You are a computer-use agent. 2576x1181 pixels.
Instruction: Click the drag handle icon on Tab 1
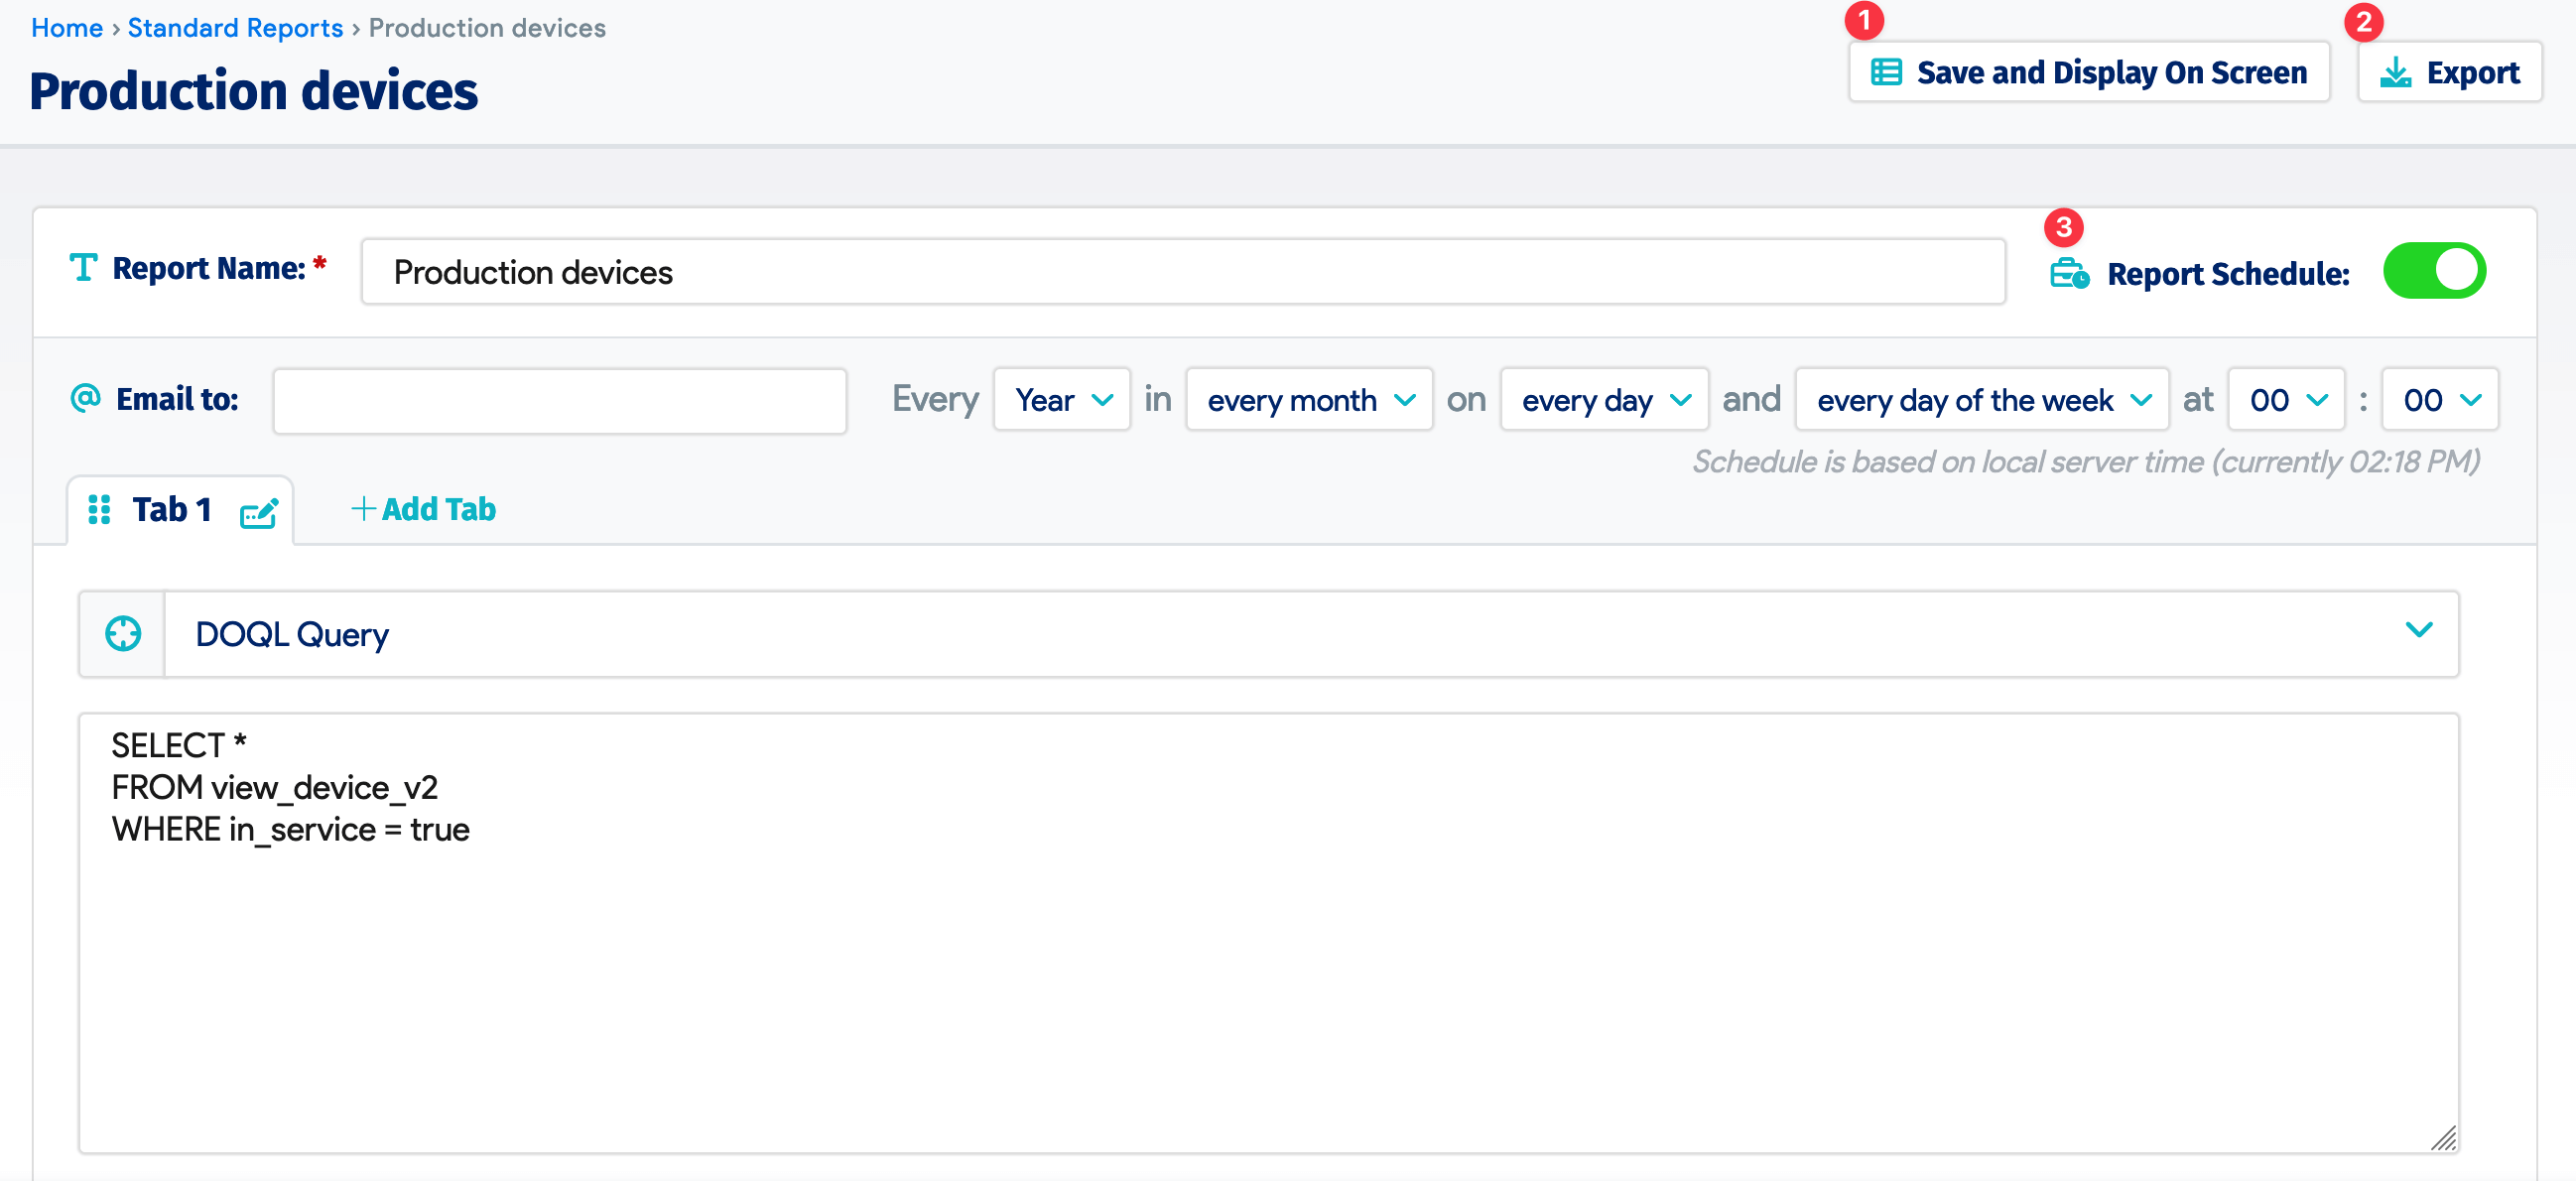[x=99, y=510]
